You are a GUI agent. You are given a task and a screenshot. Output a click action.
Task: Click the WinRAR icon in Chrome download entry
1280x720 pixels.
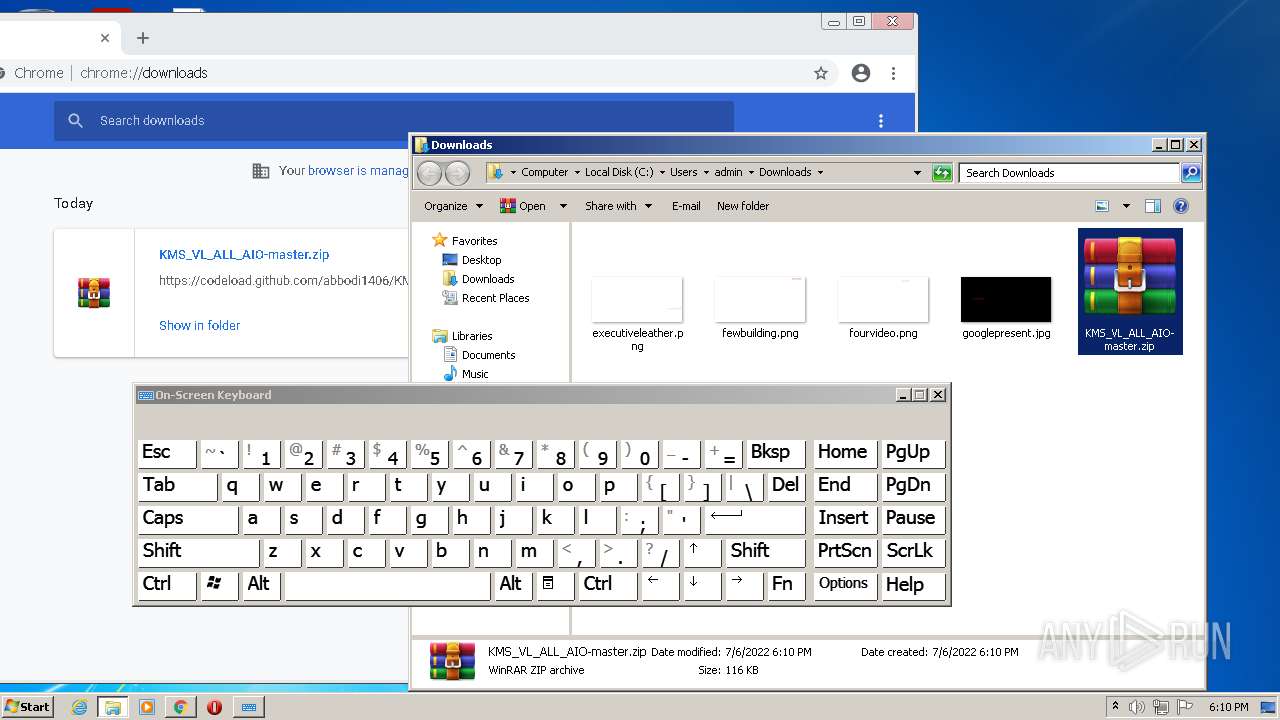tap(94, 293)
